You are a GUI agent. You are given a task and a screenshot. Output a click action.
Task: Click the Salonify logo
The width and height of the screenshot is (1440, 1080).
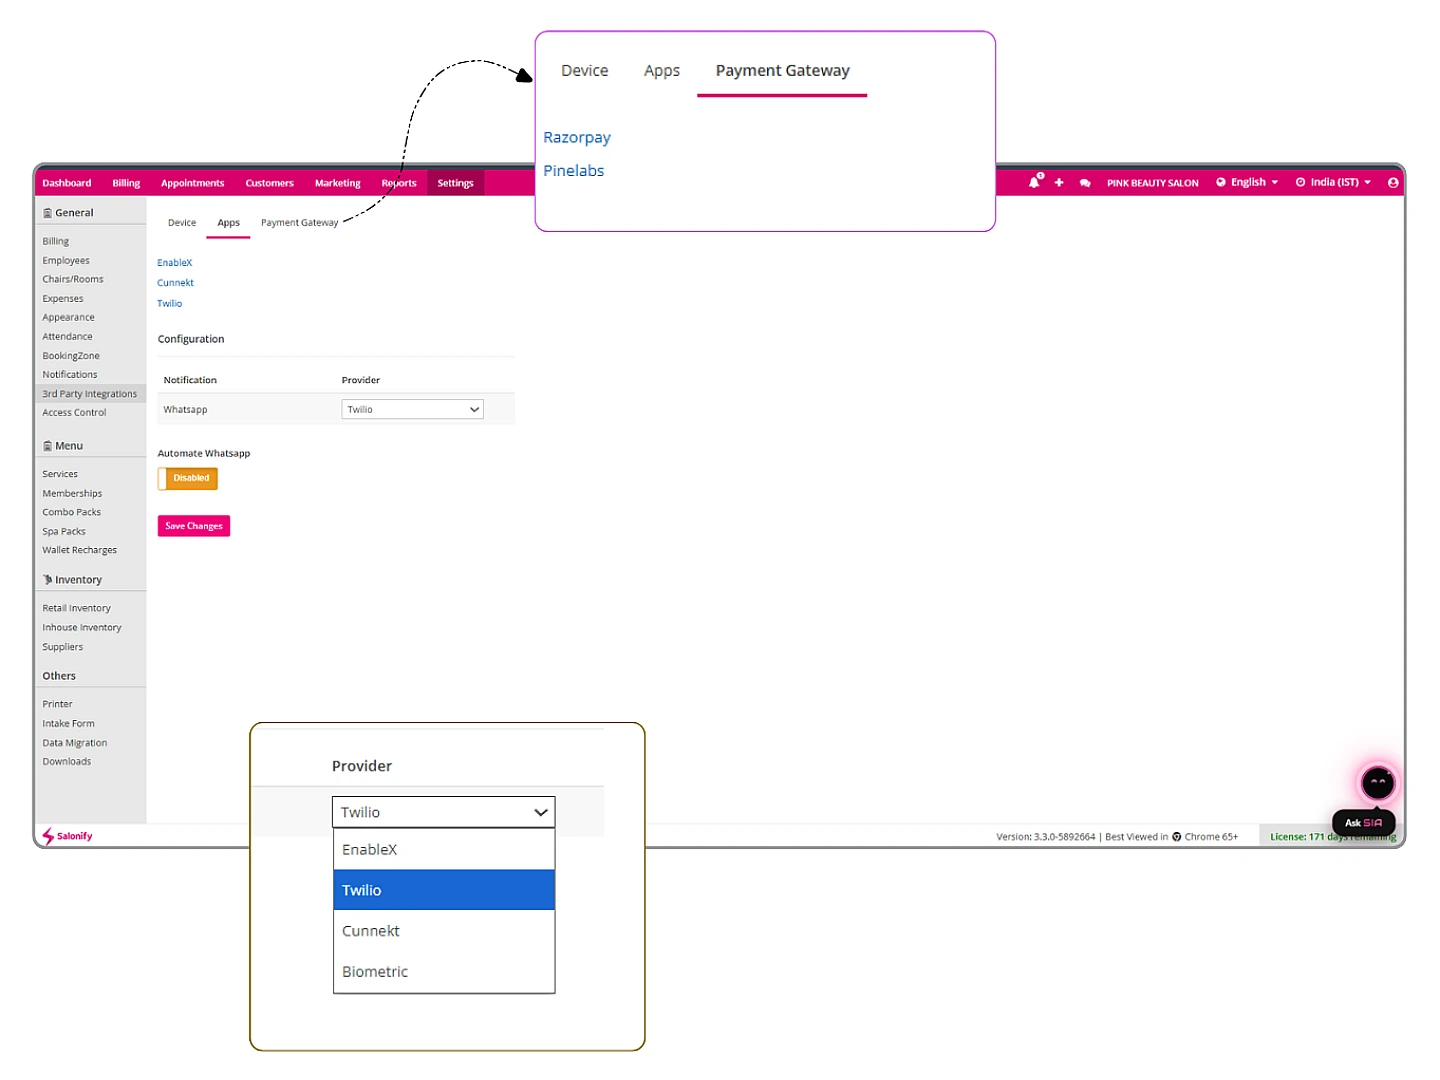pyautogui.click(x=68, y=836)
